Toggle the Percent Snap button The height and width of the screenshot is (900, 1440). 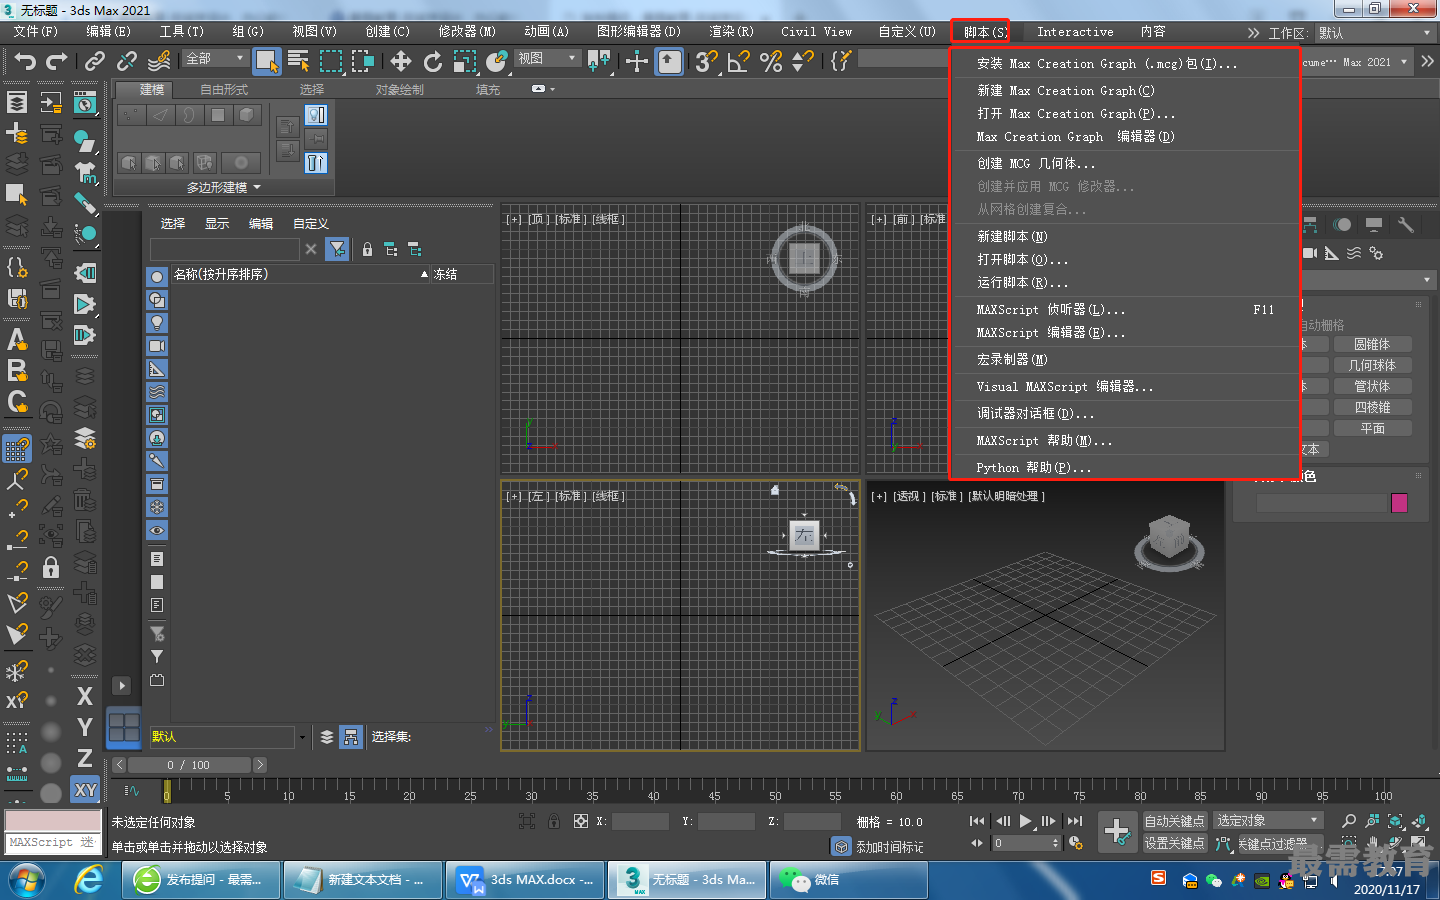pos(770,62)
